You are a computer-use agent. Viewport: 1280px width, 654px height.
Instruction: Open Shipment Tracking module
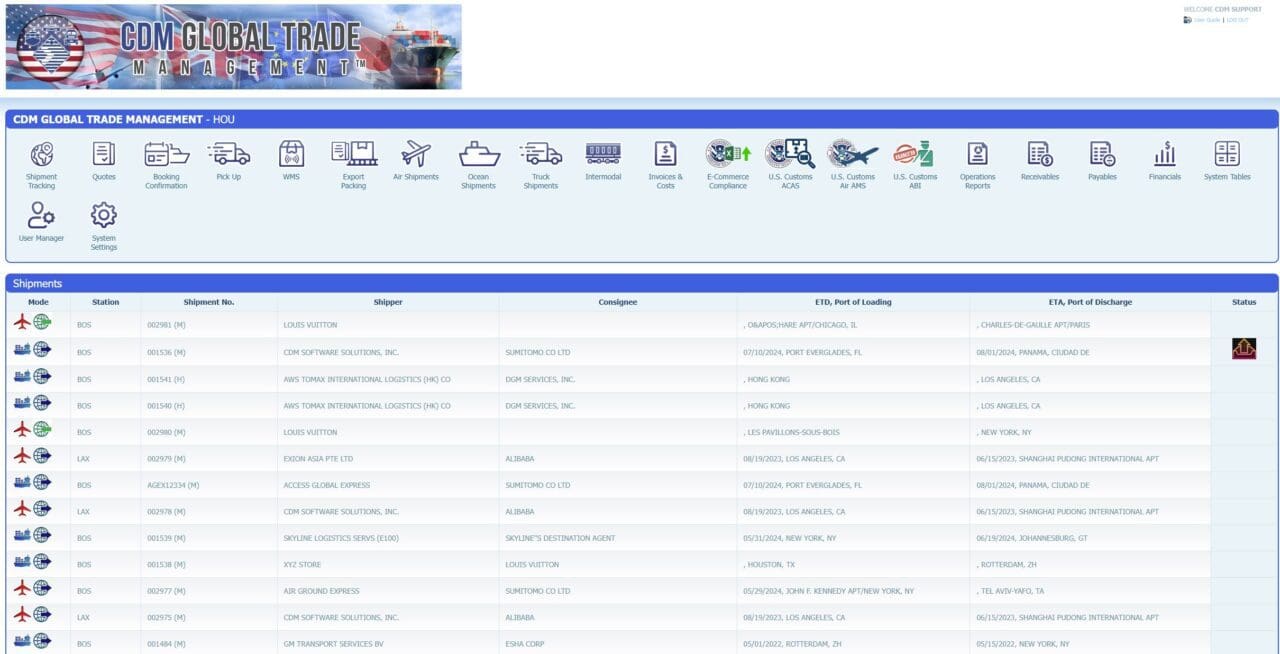[42, 165]
